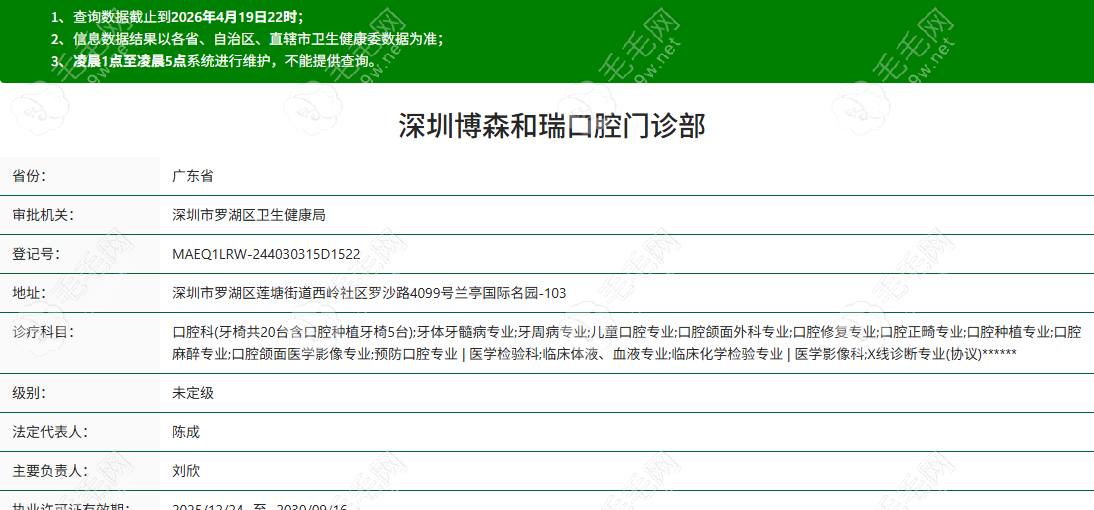Click the value 广东省
Screen dimensions: 1094x510
[193, 176]
